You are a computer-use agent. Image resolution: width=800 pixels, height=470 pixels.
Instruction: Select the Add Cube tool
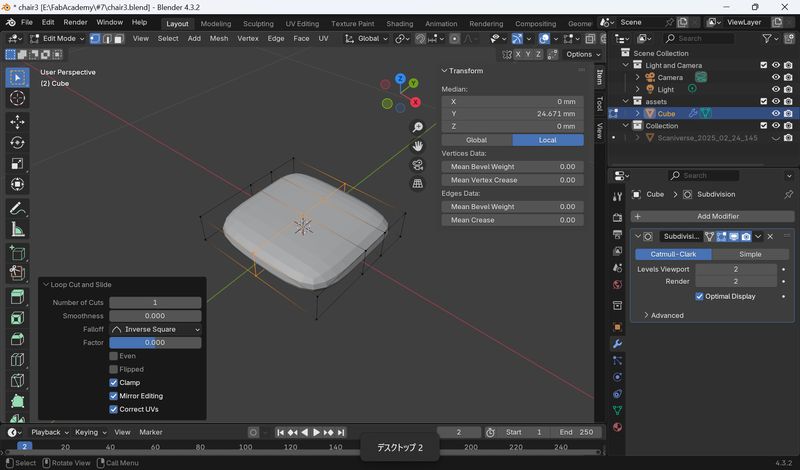point(17,253)
